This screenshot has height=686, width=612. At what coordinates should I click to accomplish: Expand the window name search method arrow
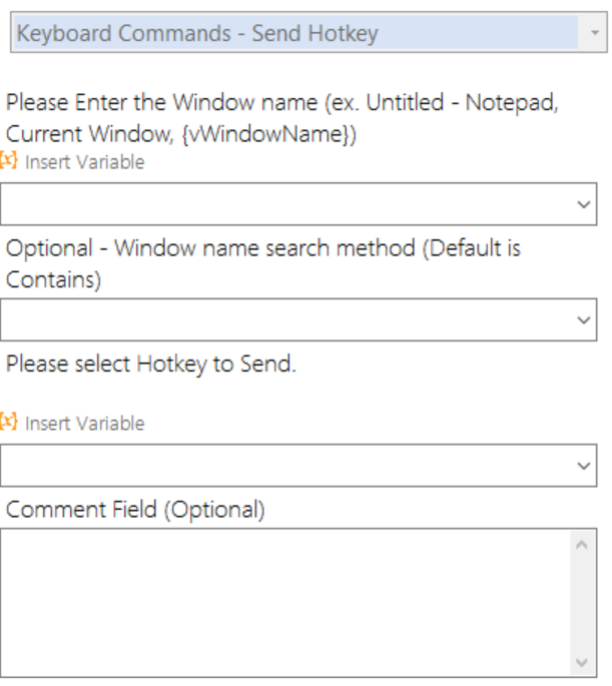pos(584,320)
